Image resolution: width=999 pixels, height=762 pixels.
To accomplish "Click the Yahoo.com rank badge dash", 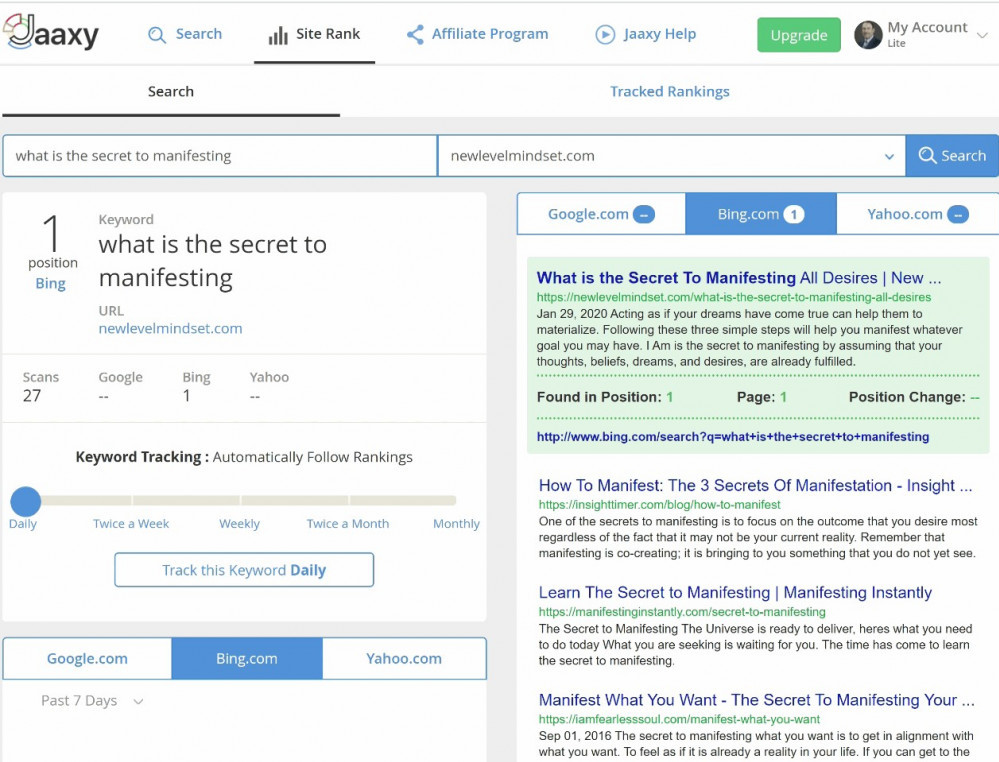I will tap(958, 215).
